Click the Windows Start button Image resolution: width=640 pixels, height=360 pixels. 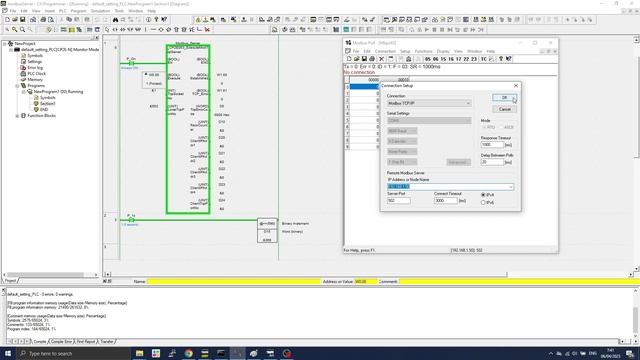8,353
